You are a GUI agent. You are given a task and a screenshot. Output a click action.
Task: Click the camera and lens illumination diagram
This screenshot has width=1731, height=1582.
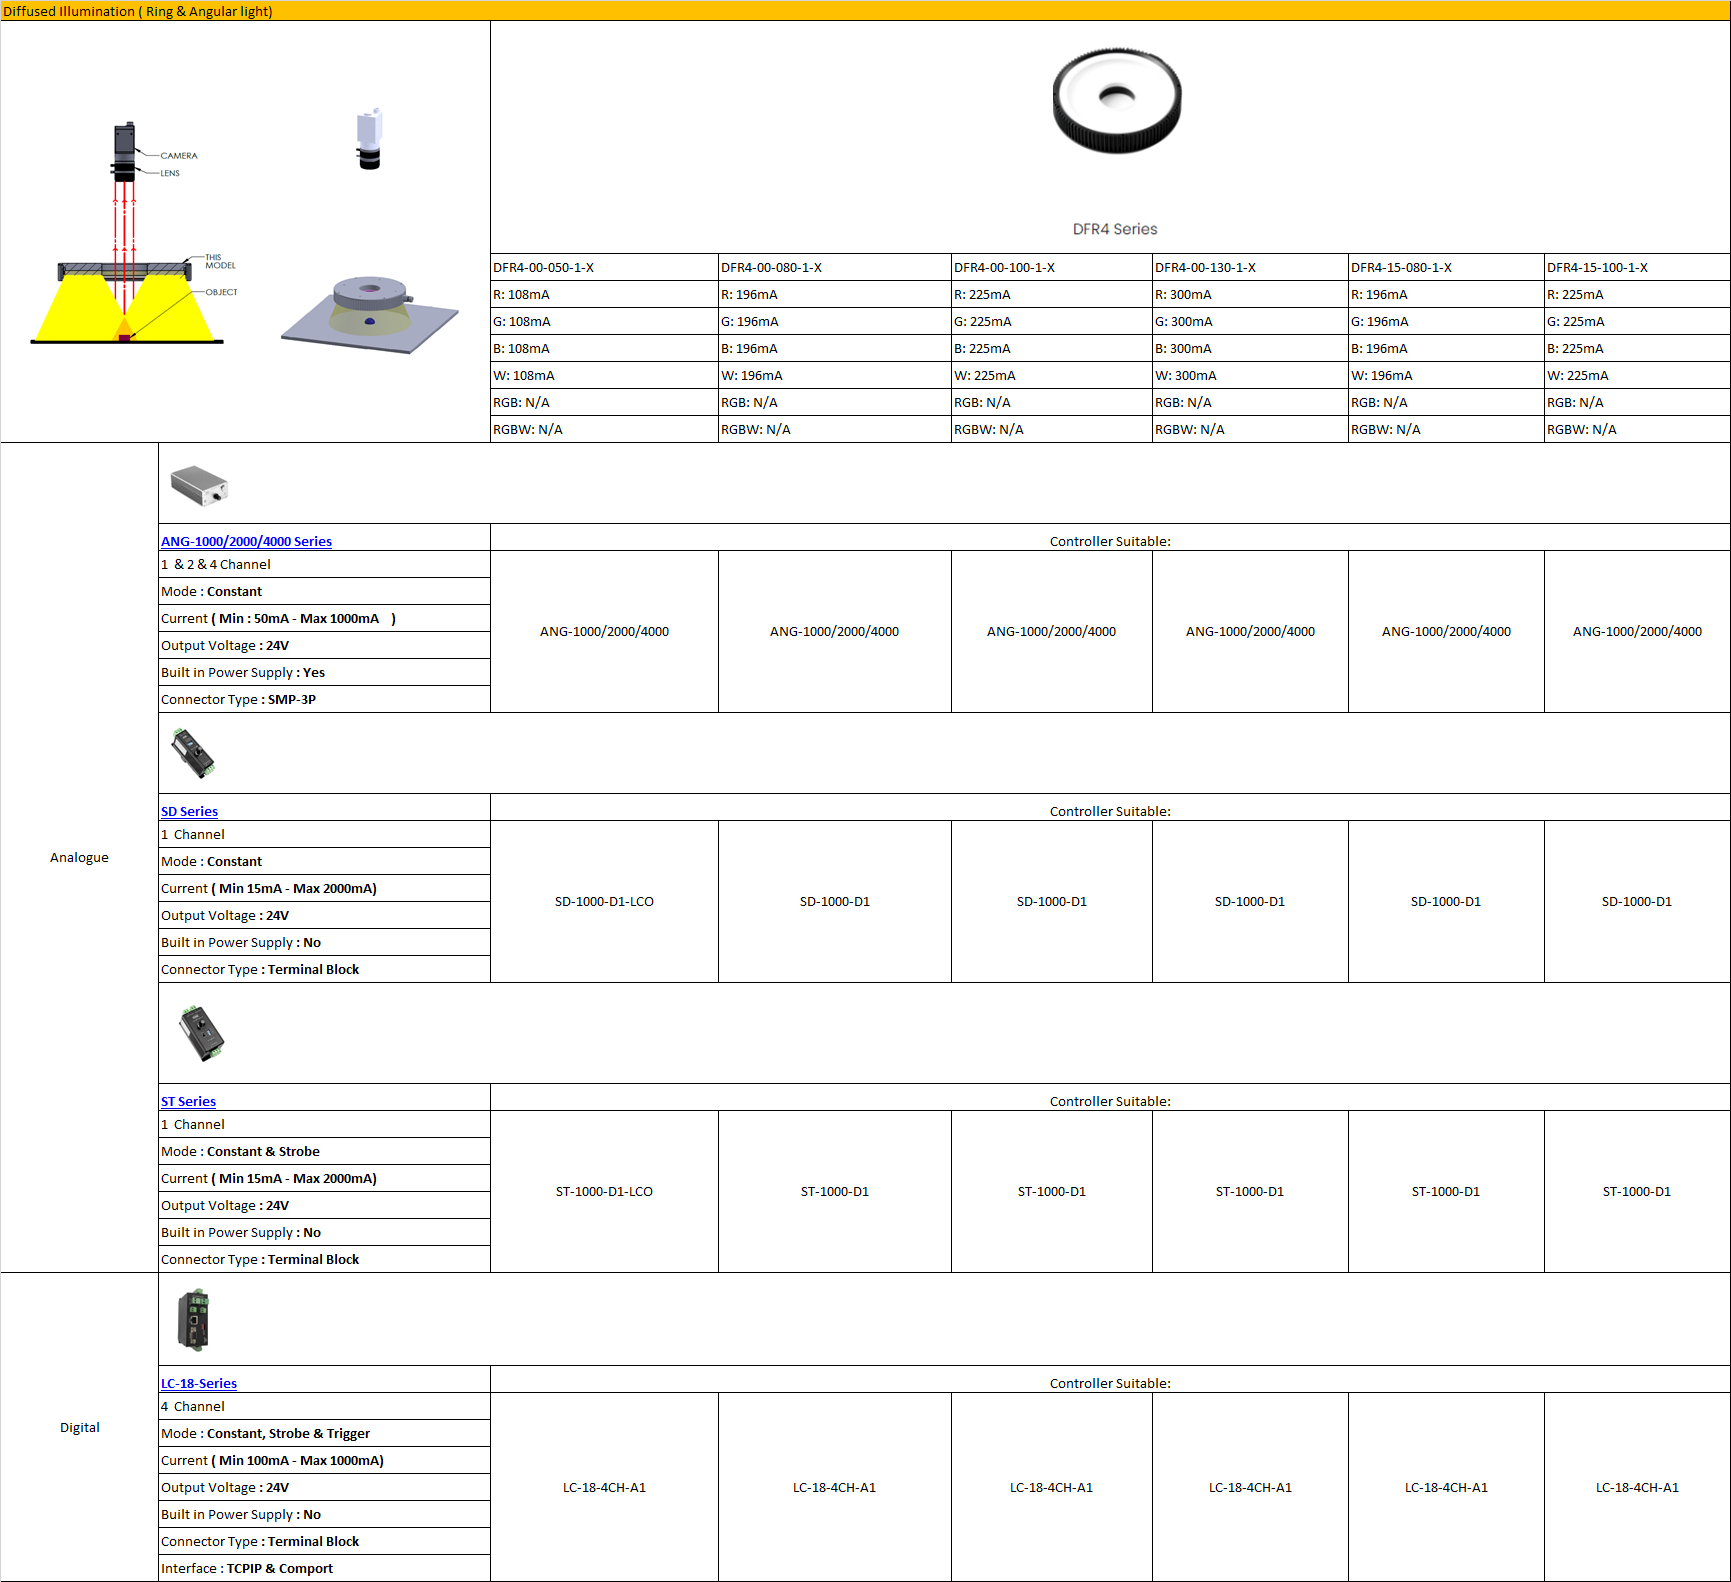[x=135, y=234]
